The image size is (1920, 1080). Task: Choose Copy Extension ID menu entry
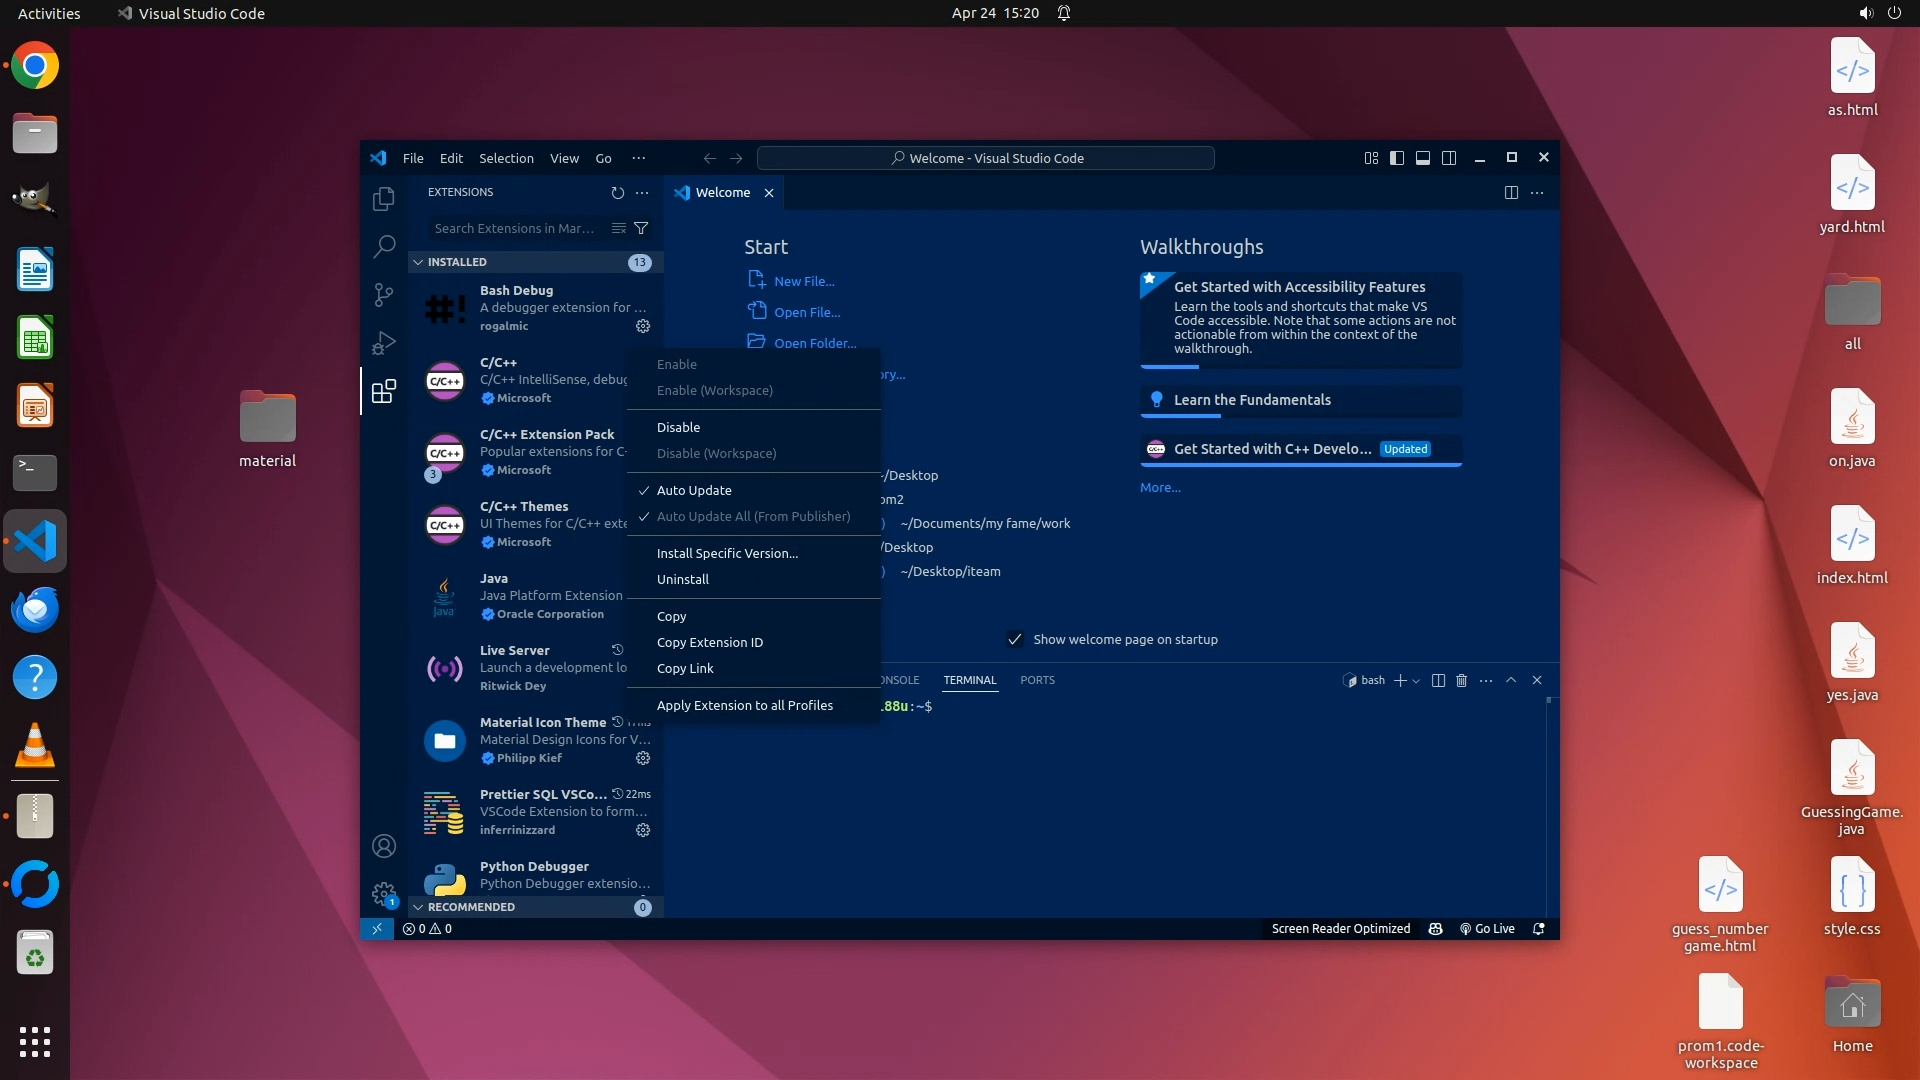(x=709, y=642)
